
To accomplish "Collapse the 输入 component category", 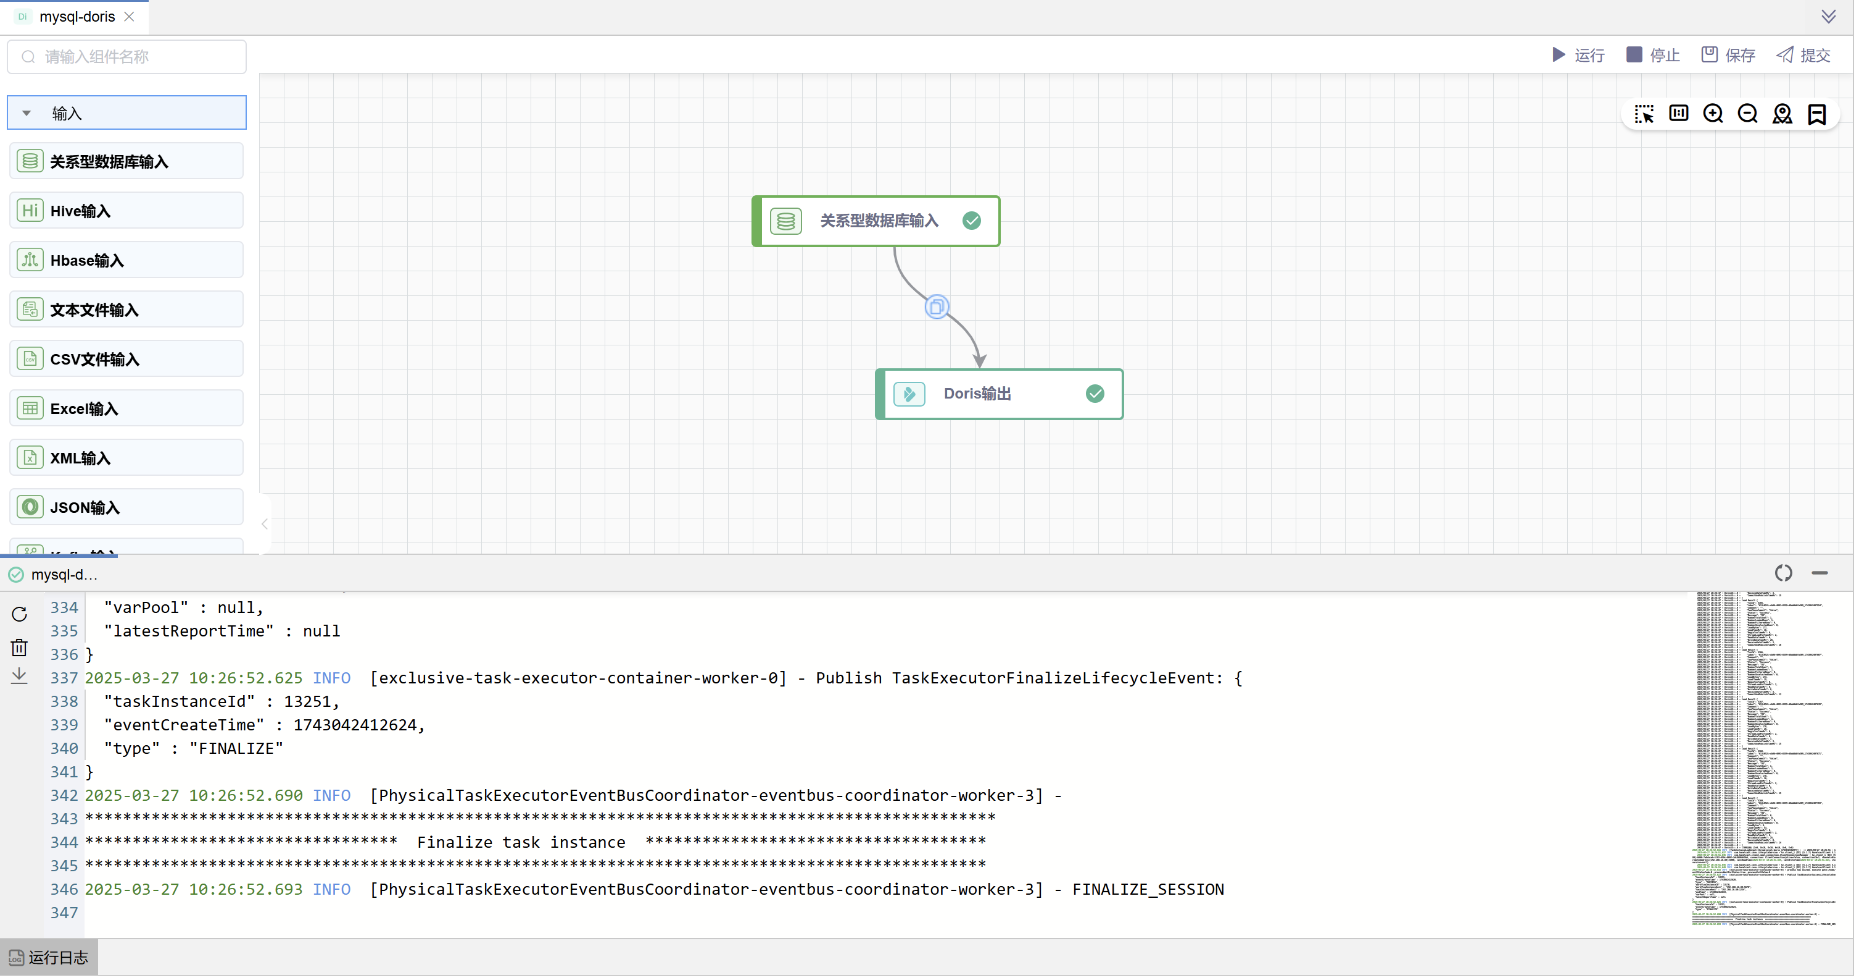I will tap(27, 113).
